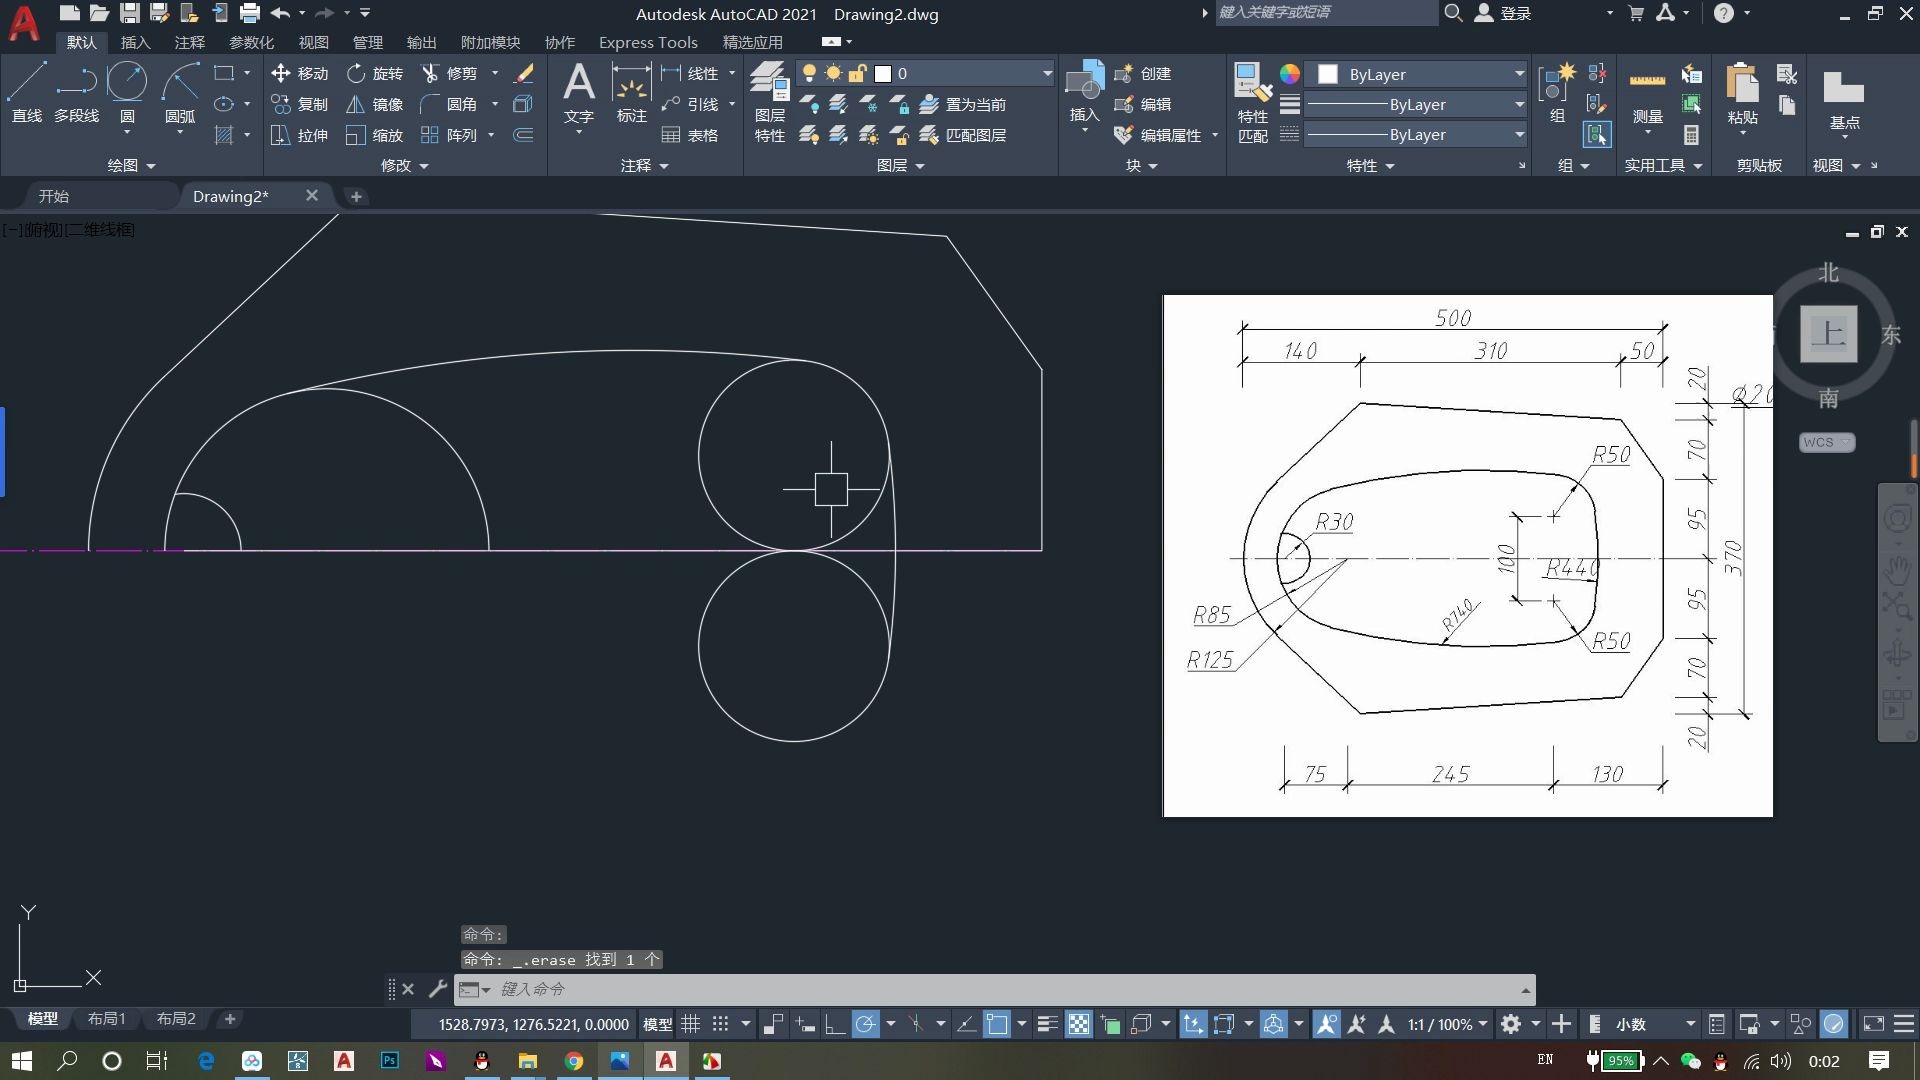Toggle ortho mode in status bar

835,1024
